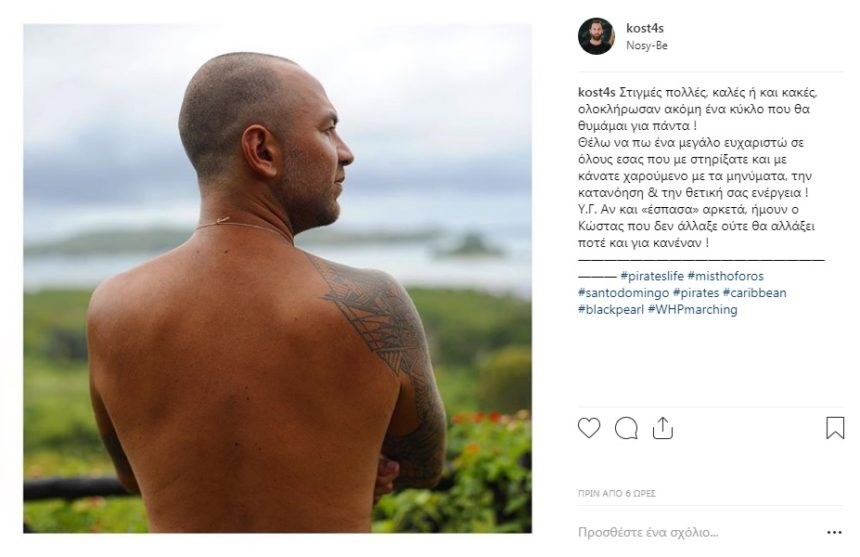The width and height of the screenshot is (860, 557).
Task: Open the Nosy-Be location link
Action: coord(647,46)
